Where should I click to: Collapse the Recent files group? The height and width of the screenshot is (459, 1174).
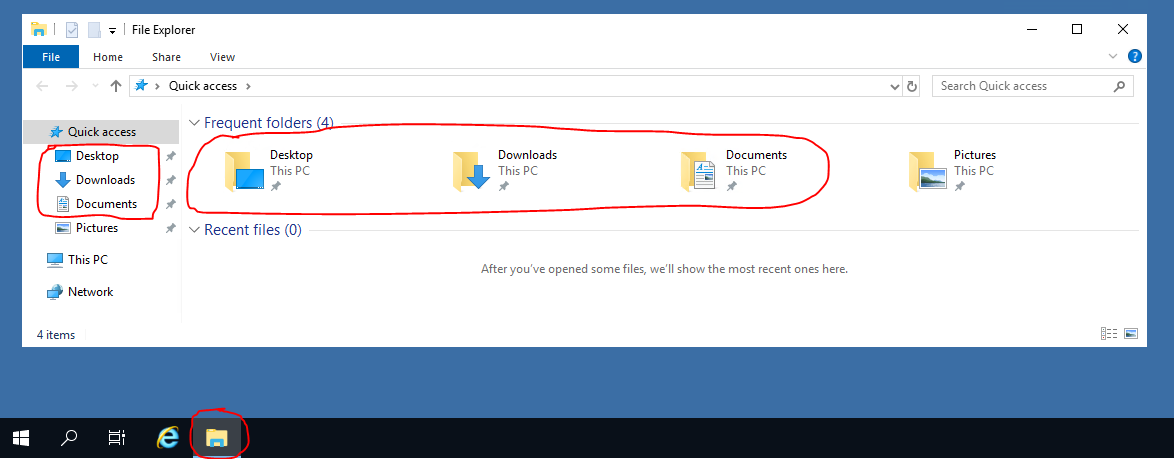195,230
